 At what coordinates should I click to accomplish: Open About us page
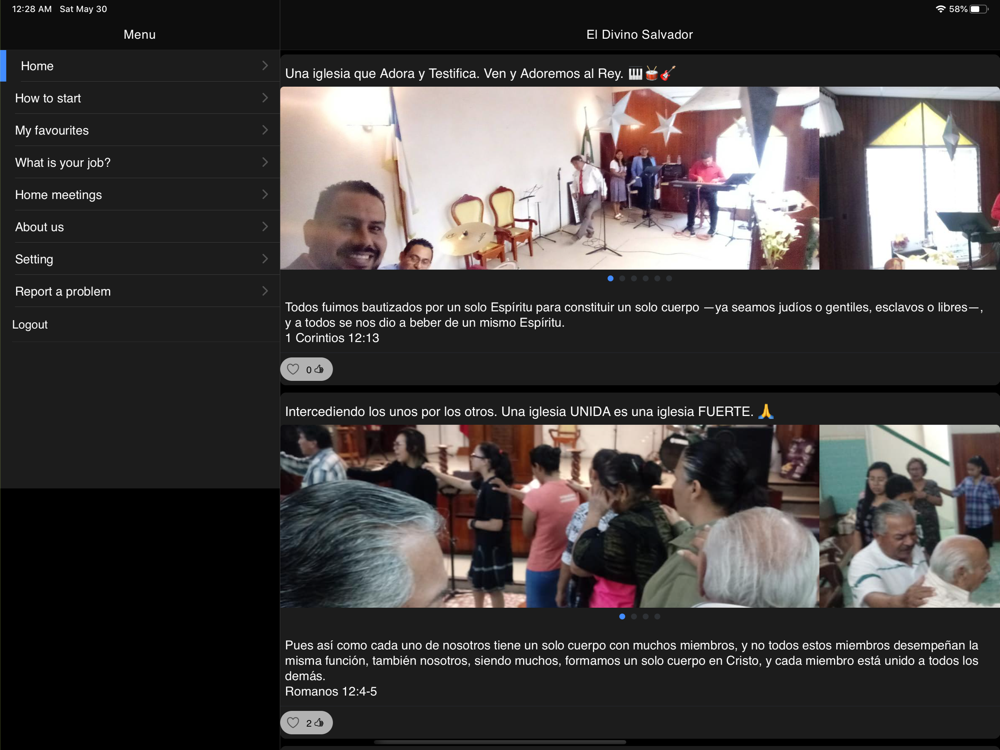coord(140,226)
